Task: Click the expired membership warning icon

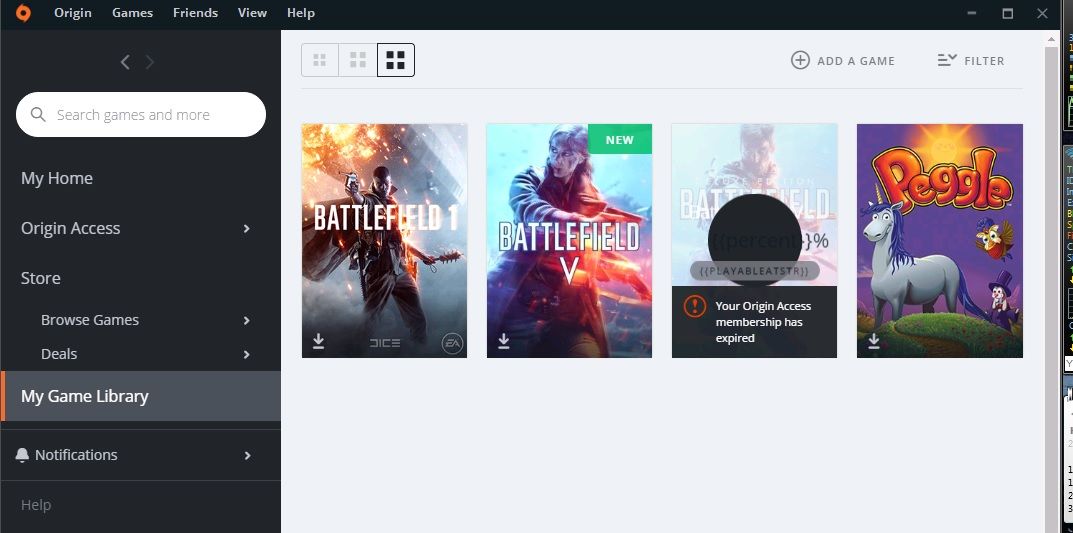Action: click(695, 306)
